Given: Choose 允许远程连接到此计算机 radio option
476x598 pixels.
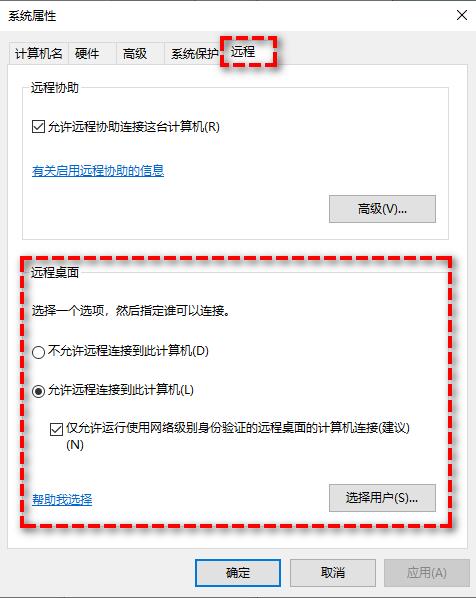Looking at the screenshot, I should pos(39,391).
